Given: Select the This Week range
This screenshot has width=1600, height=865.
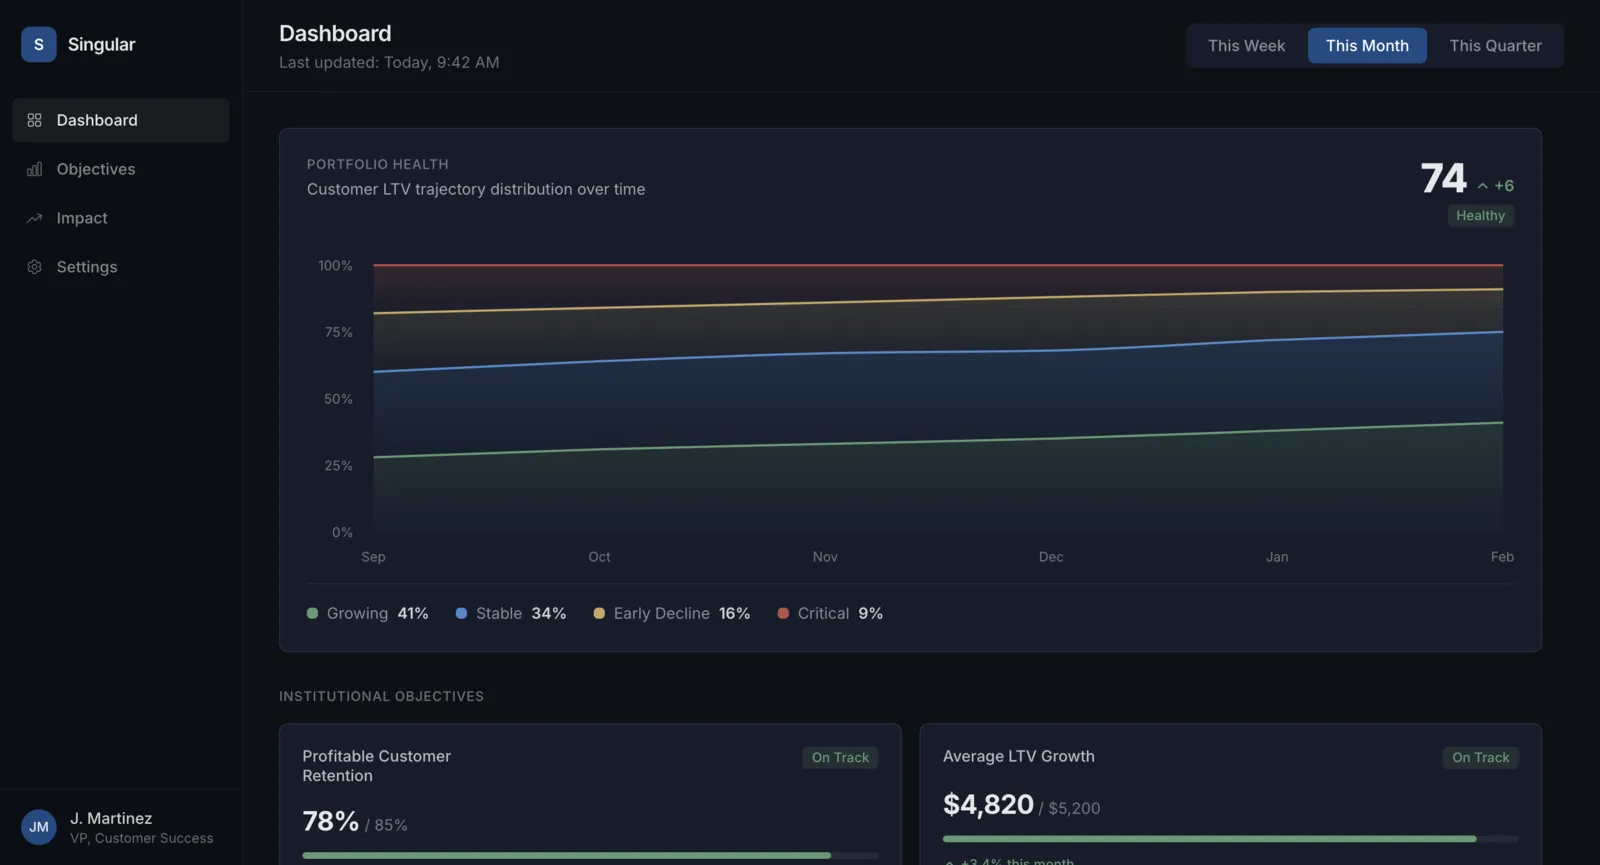Looking at the screenshot, I should tap(1246, 46).
